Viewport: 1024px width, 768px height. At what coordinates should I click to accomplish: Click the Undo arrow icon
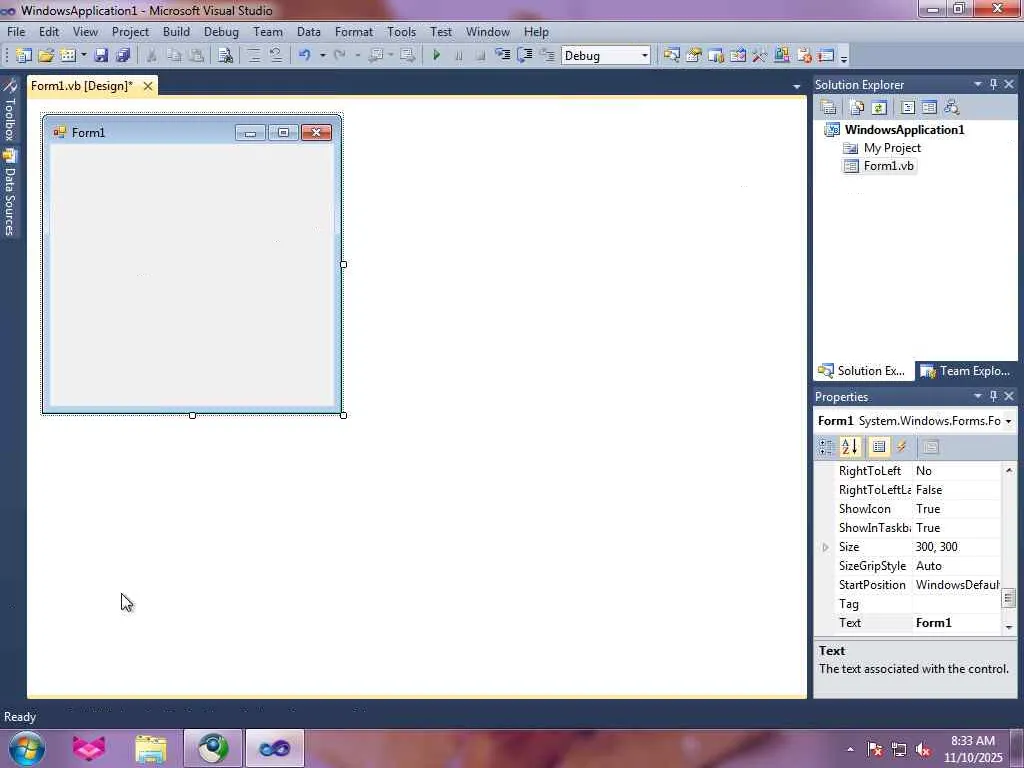click(304, 56)
